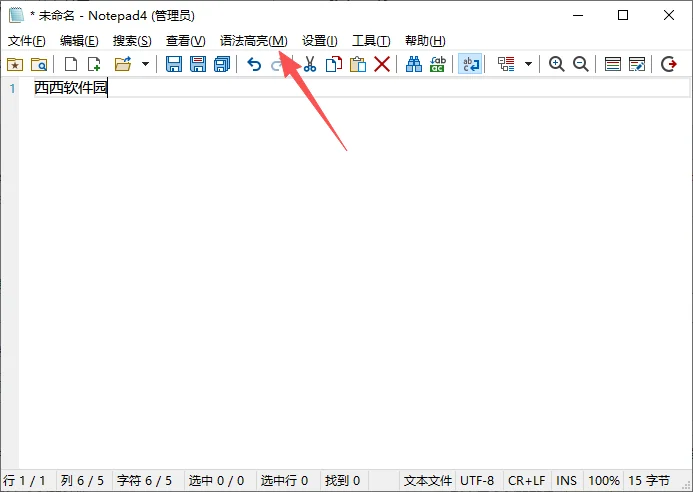The height and width of the screenshot is (492, 693).
Task: Click line number 1 in margin
Action: tap(12, 88)
